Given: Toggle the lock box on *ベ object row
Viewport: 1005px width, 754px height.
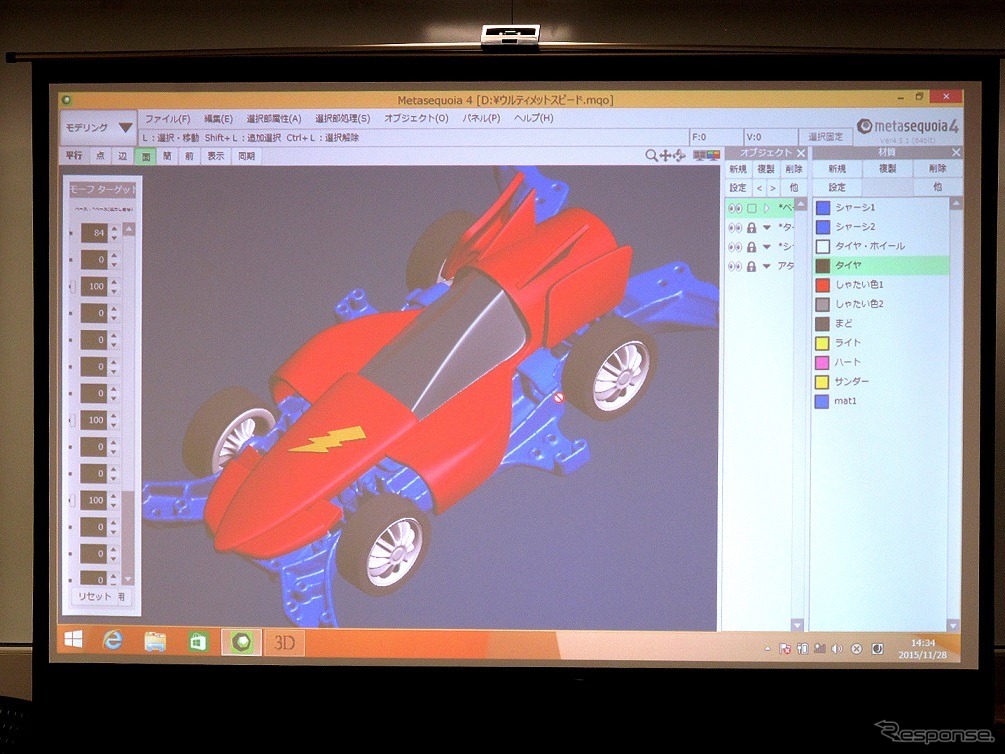Looking at the screenshot, I should (x=752, y=208).
